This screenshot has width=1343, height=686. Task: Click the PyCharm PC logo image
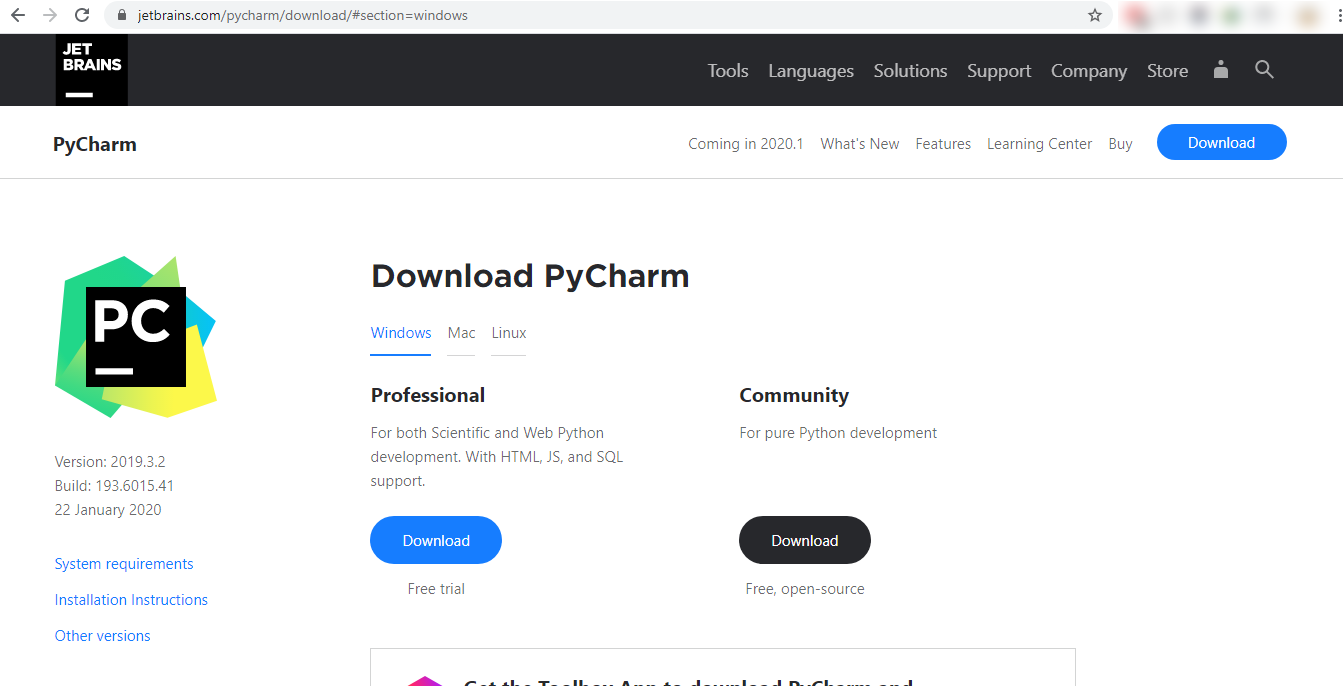[135, 337]
